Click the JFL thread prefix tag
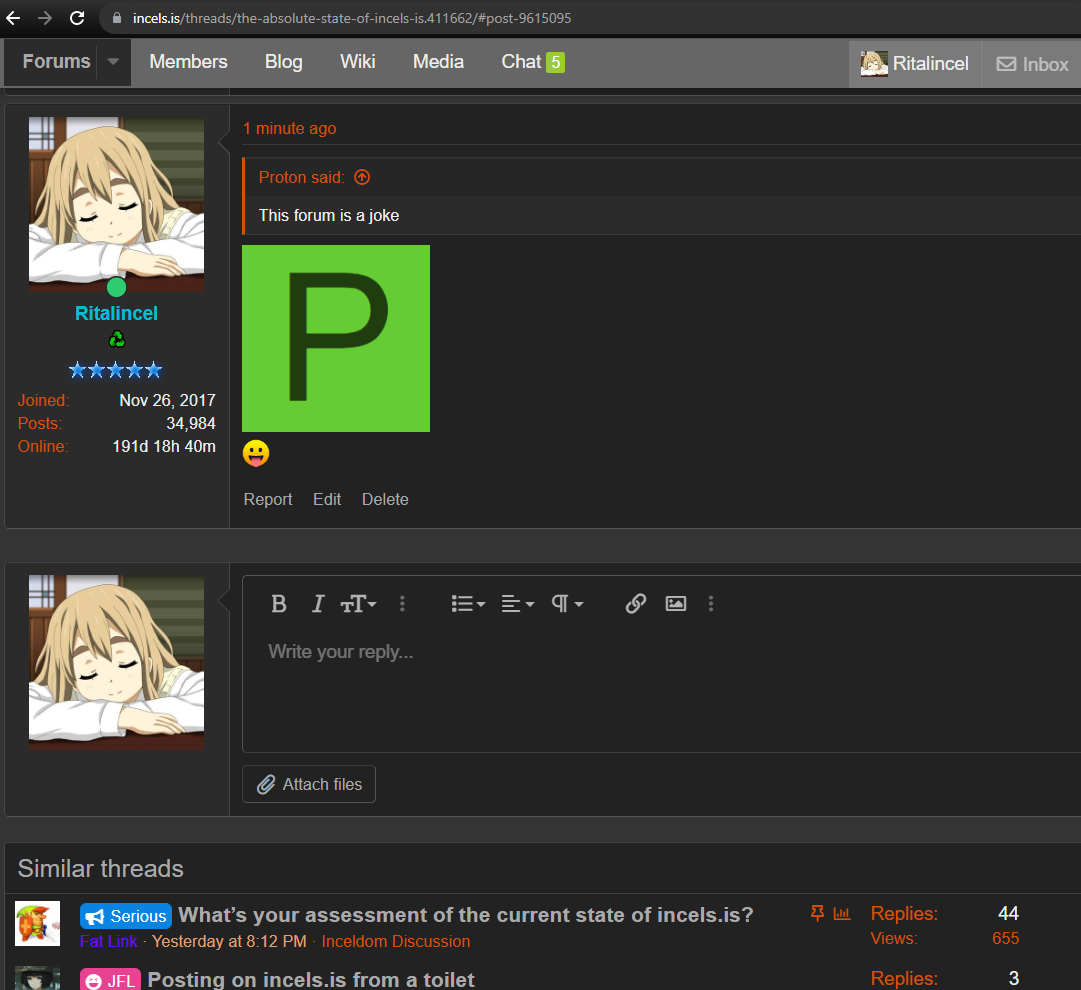The height and width of the screenshot is (990, 1081). click(x=110, y=980)
